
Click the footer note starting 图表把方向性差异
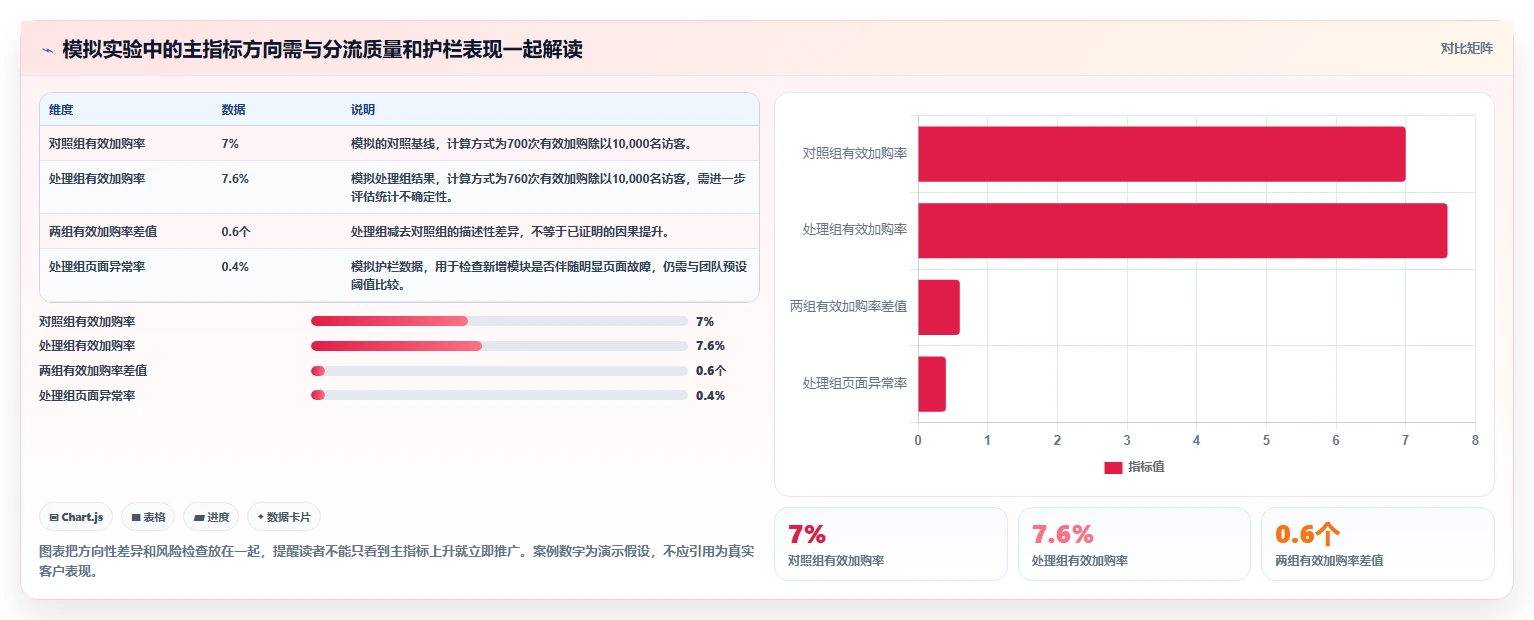[x=397, y=562]
